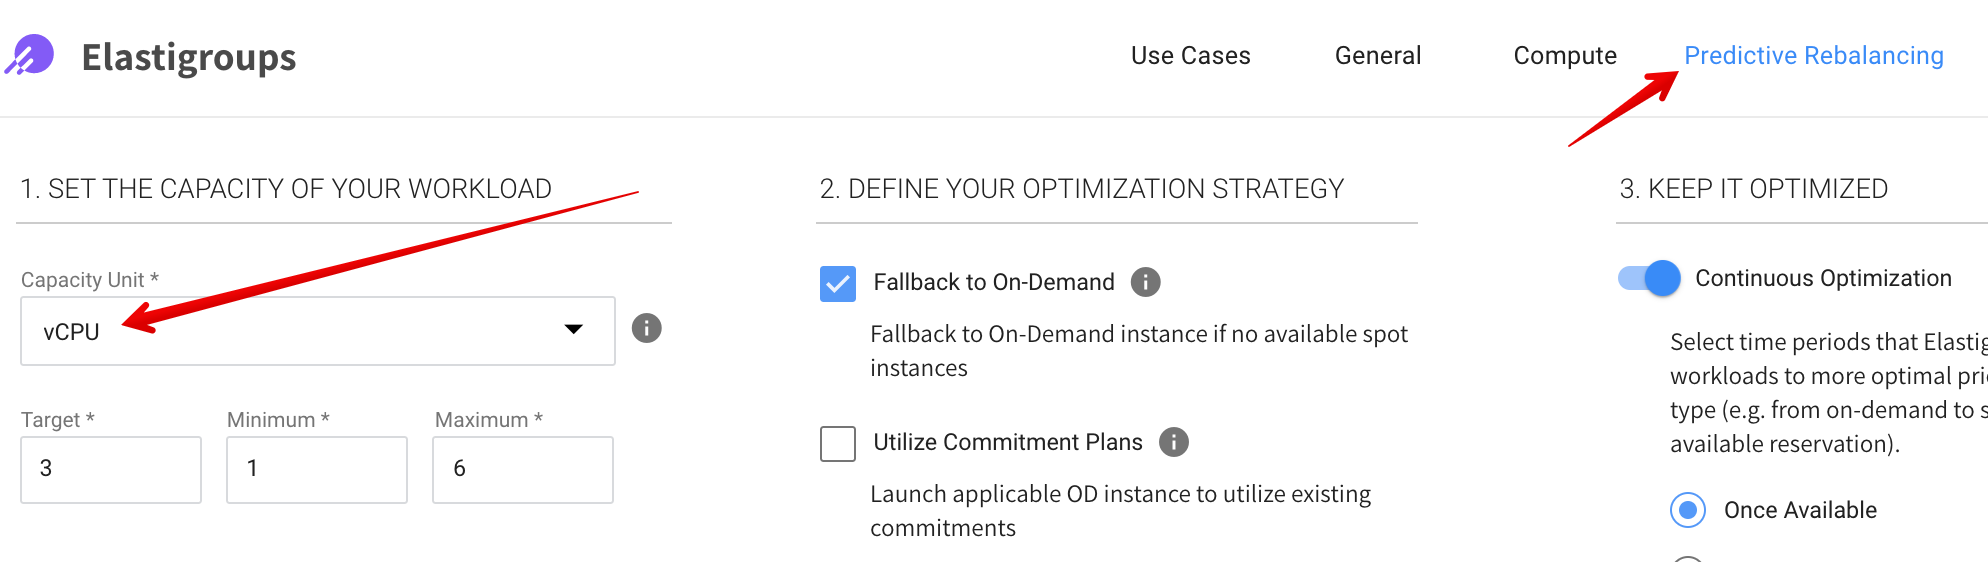Switch to the General tab

click(1377, 56)
